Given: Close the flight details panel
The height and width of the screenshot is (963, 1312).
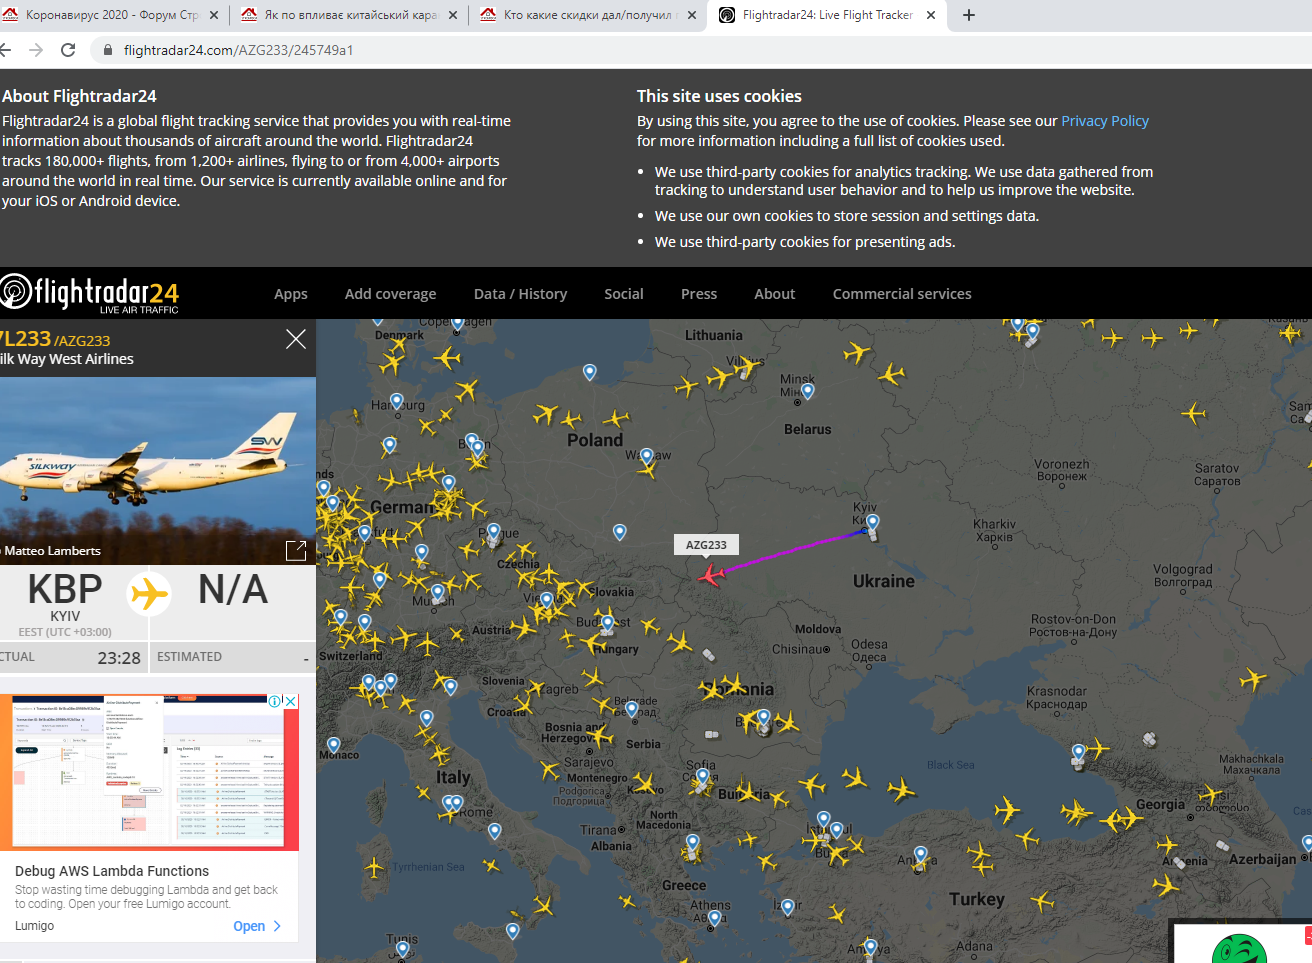Looking at the screenshot, I should 296,339.
